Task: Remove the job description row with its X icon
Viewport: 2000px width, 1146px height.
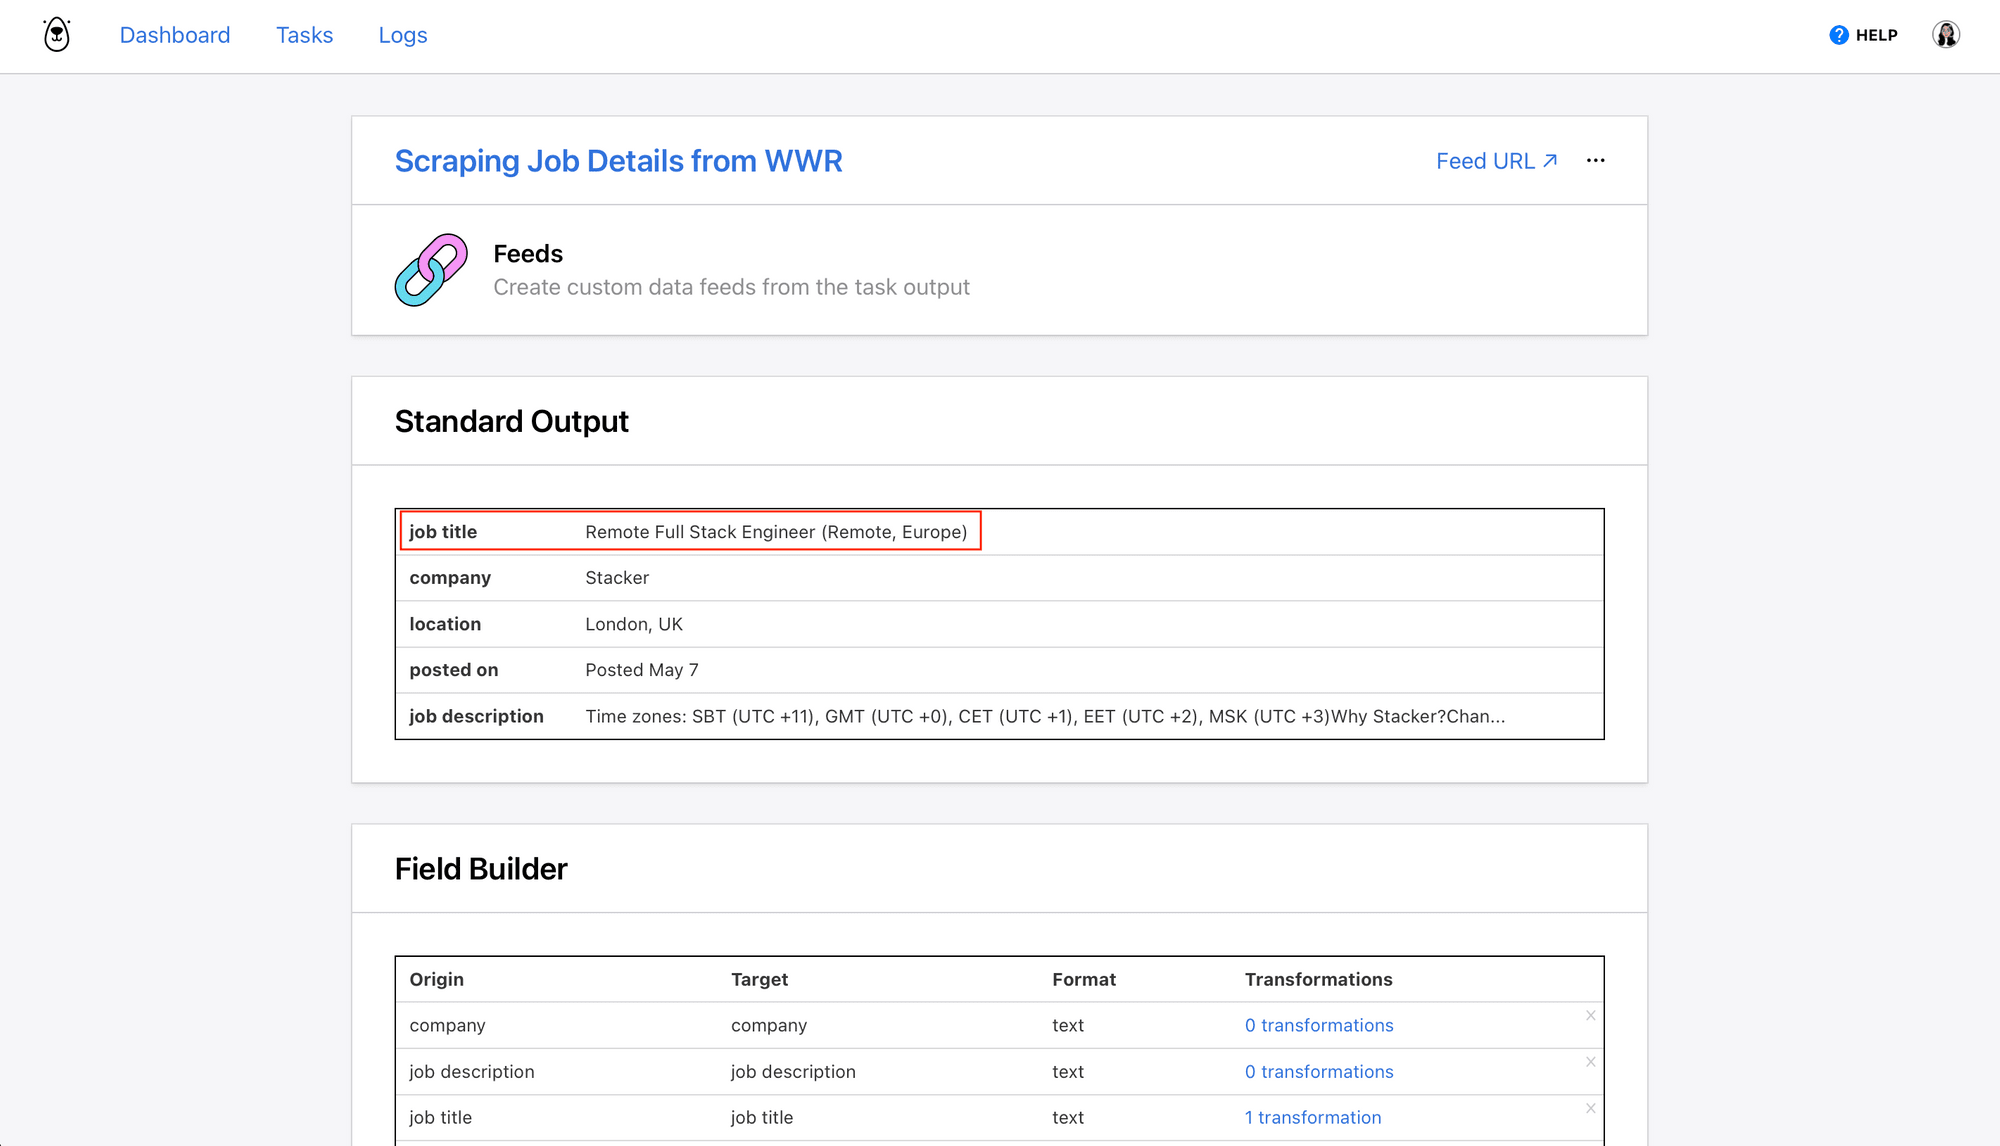Action: point(1590,1062)
